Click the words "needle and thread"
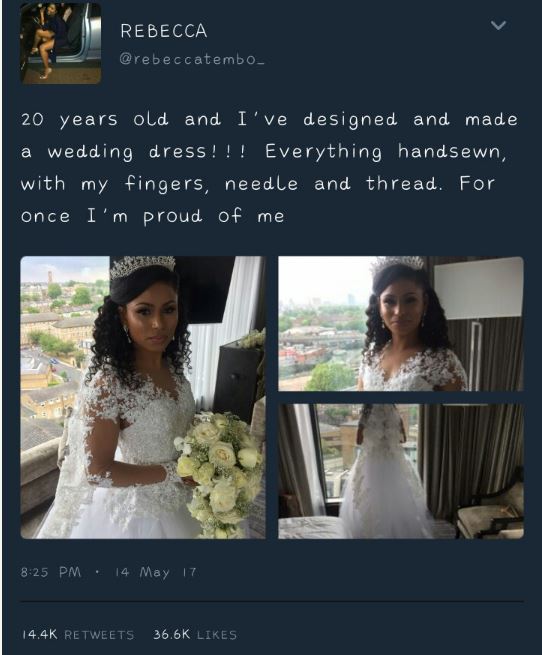 point(331,184)
